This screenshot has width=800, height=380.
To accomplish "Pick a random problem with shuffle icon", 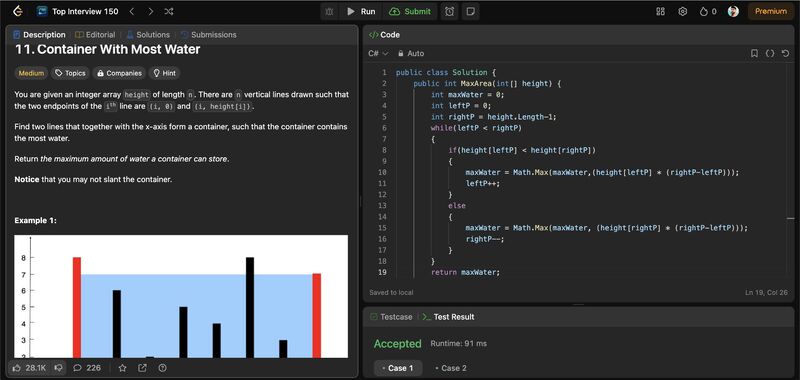I will [x=169, y=11].
